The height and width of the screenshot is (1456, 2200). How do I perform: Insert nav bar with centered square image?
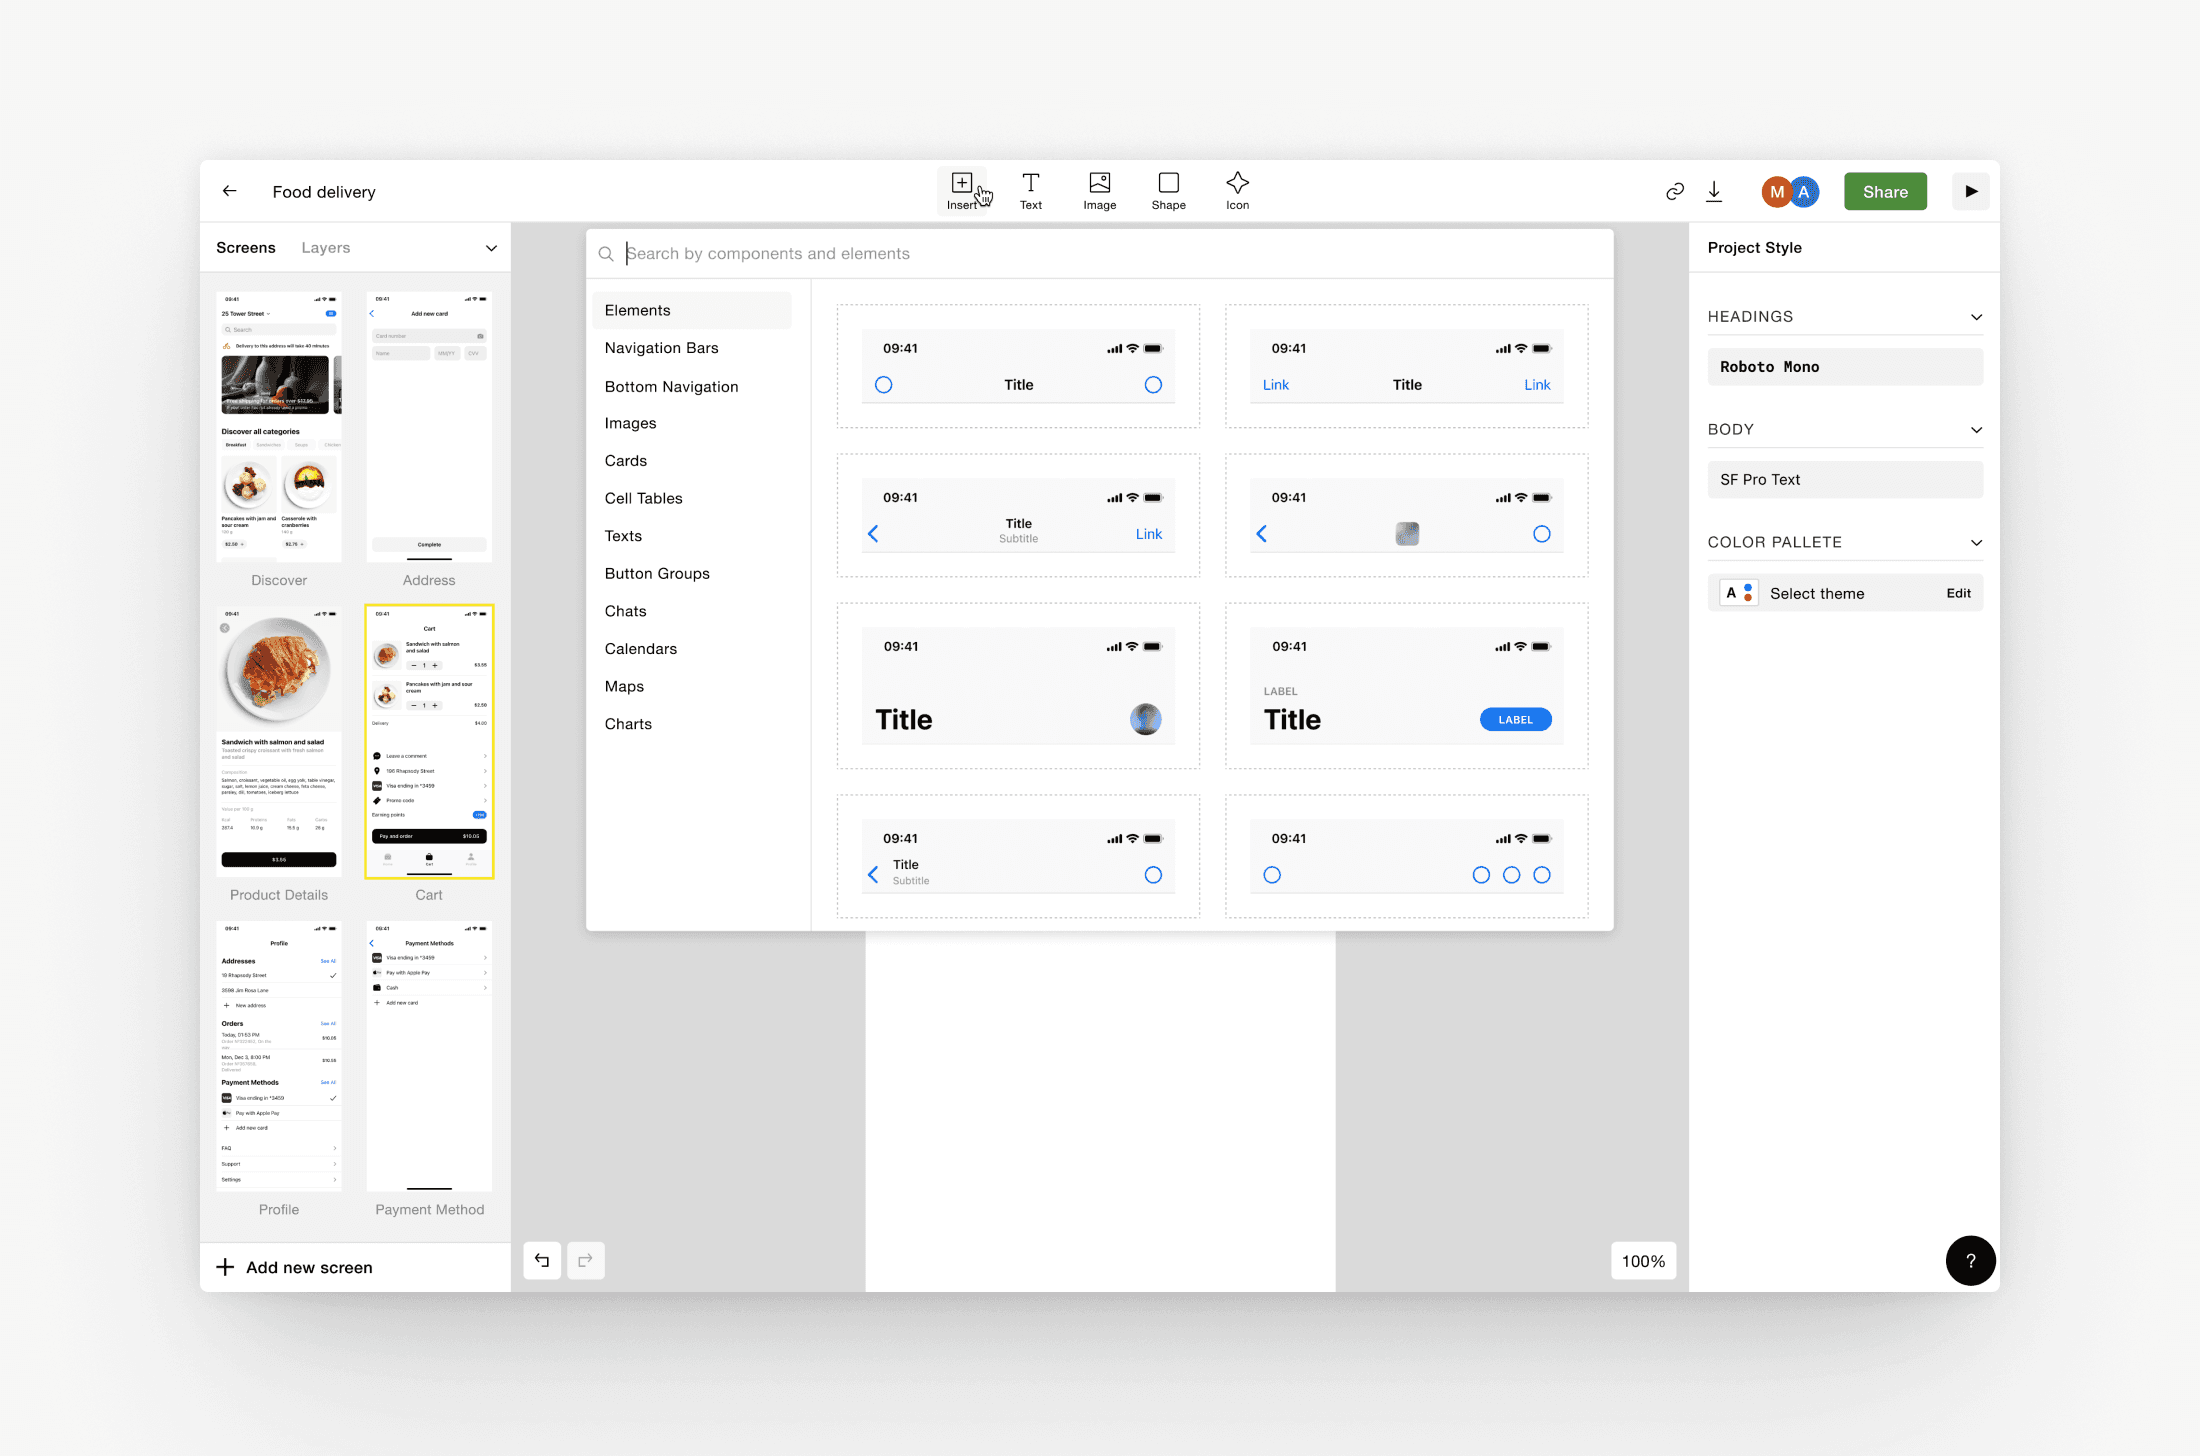tap(1407, 515)
